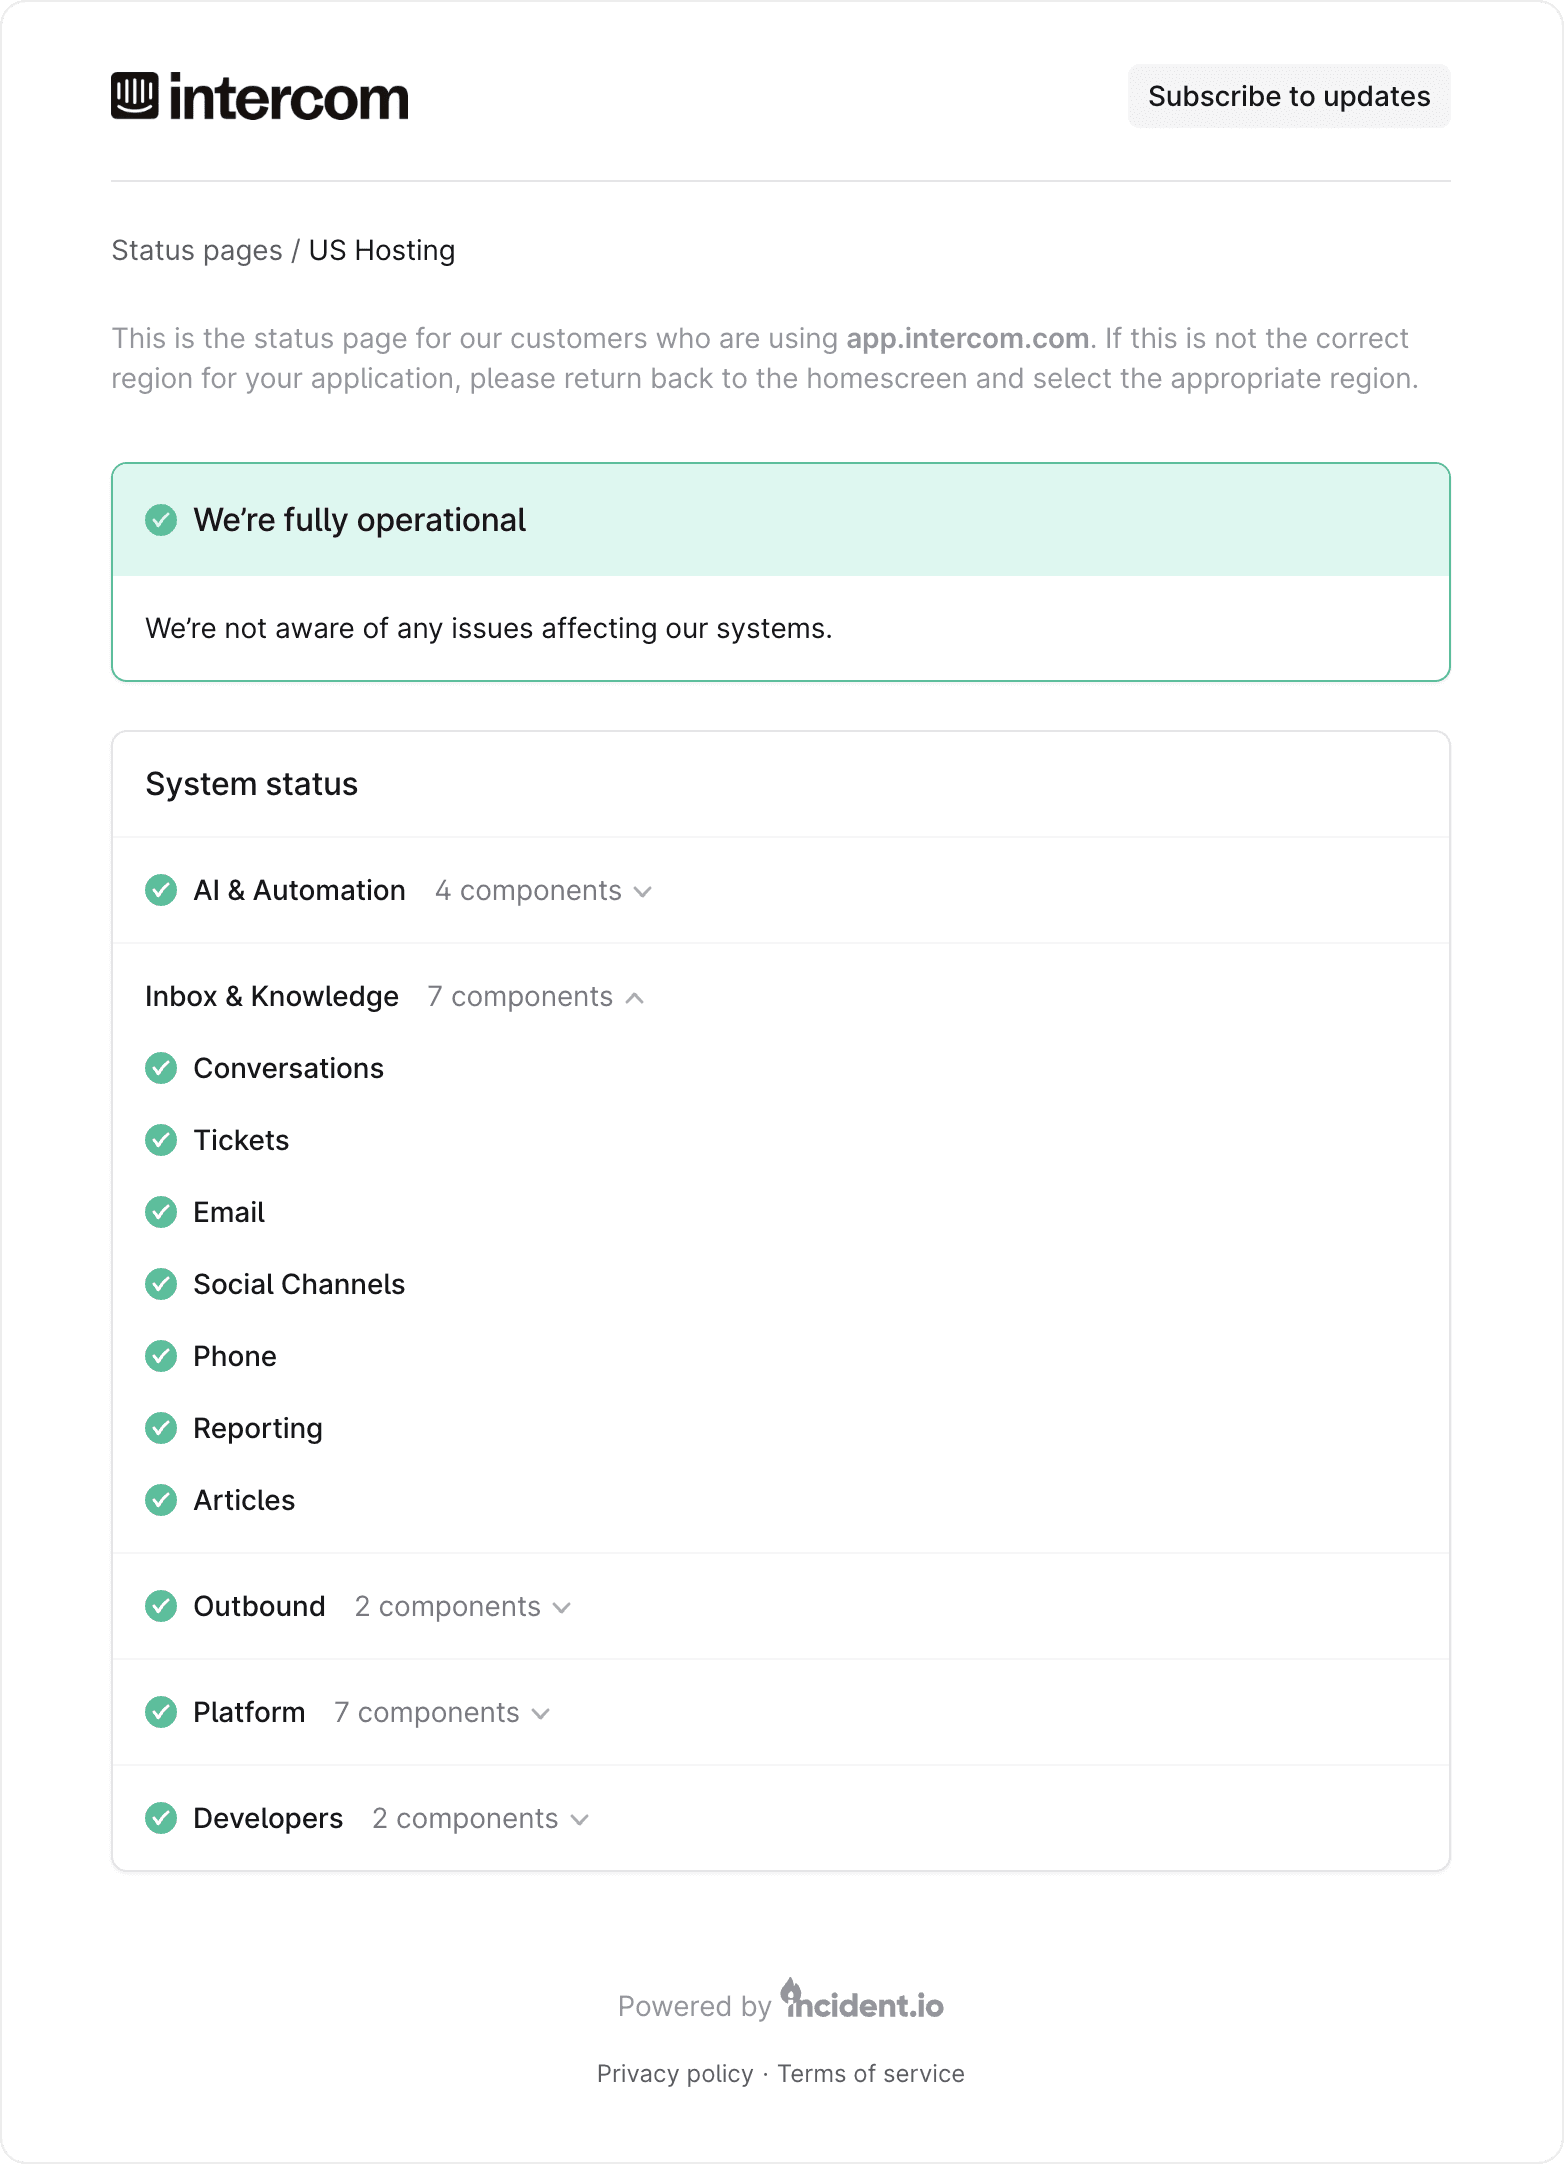Click the green check icon beside Email
The width and height of the screenshot is (1564, 2164).
(161, 1212)
